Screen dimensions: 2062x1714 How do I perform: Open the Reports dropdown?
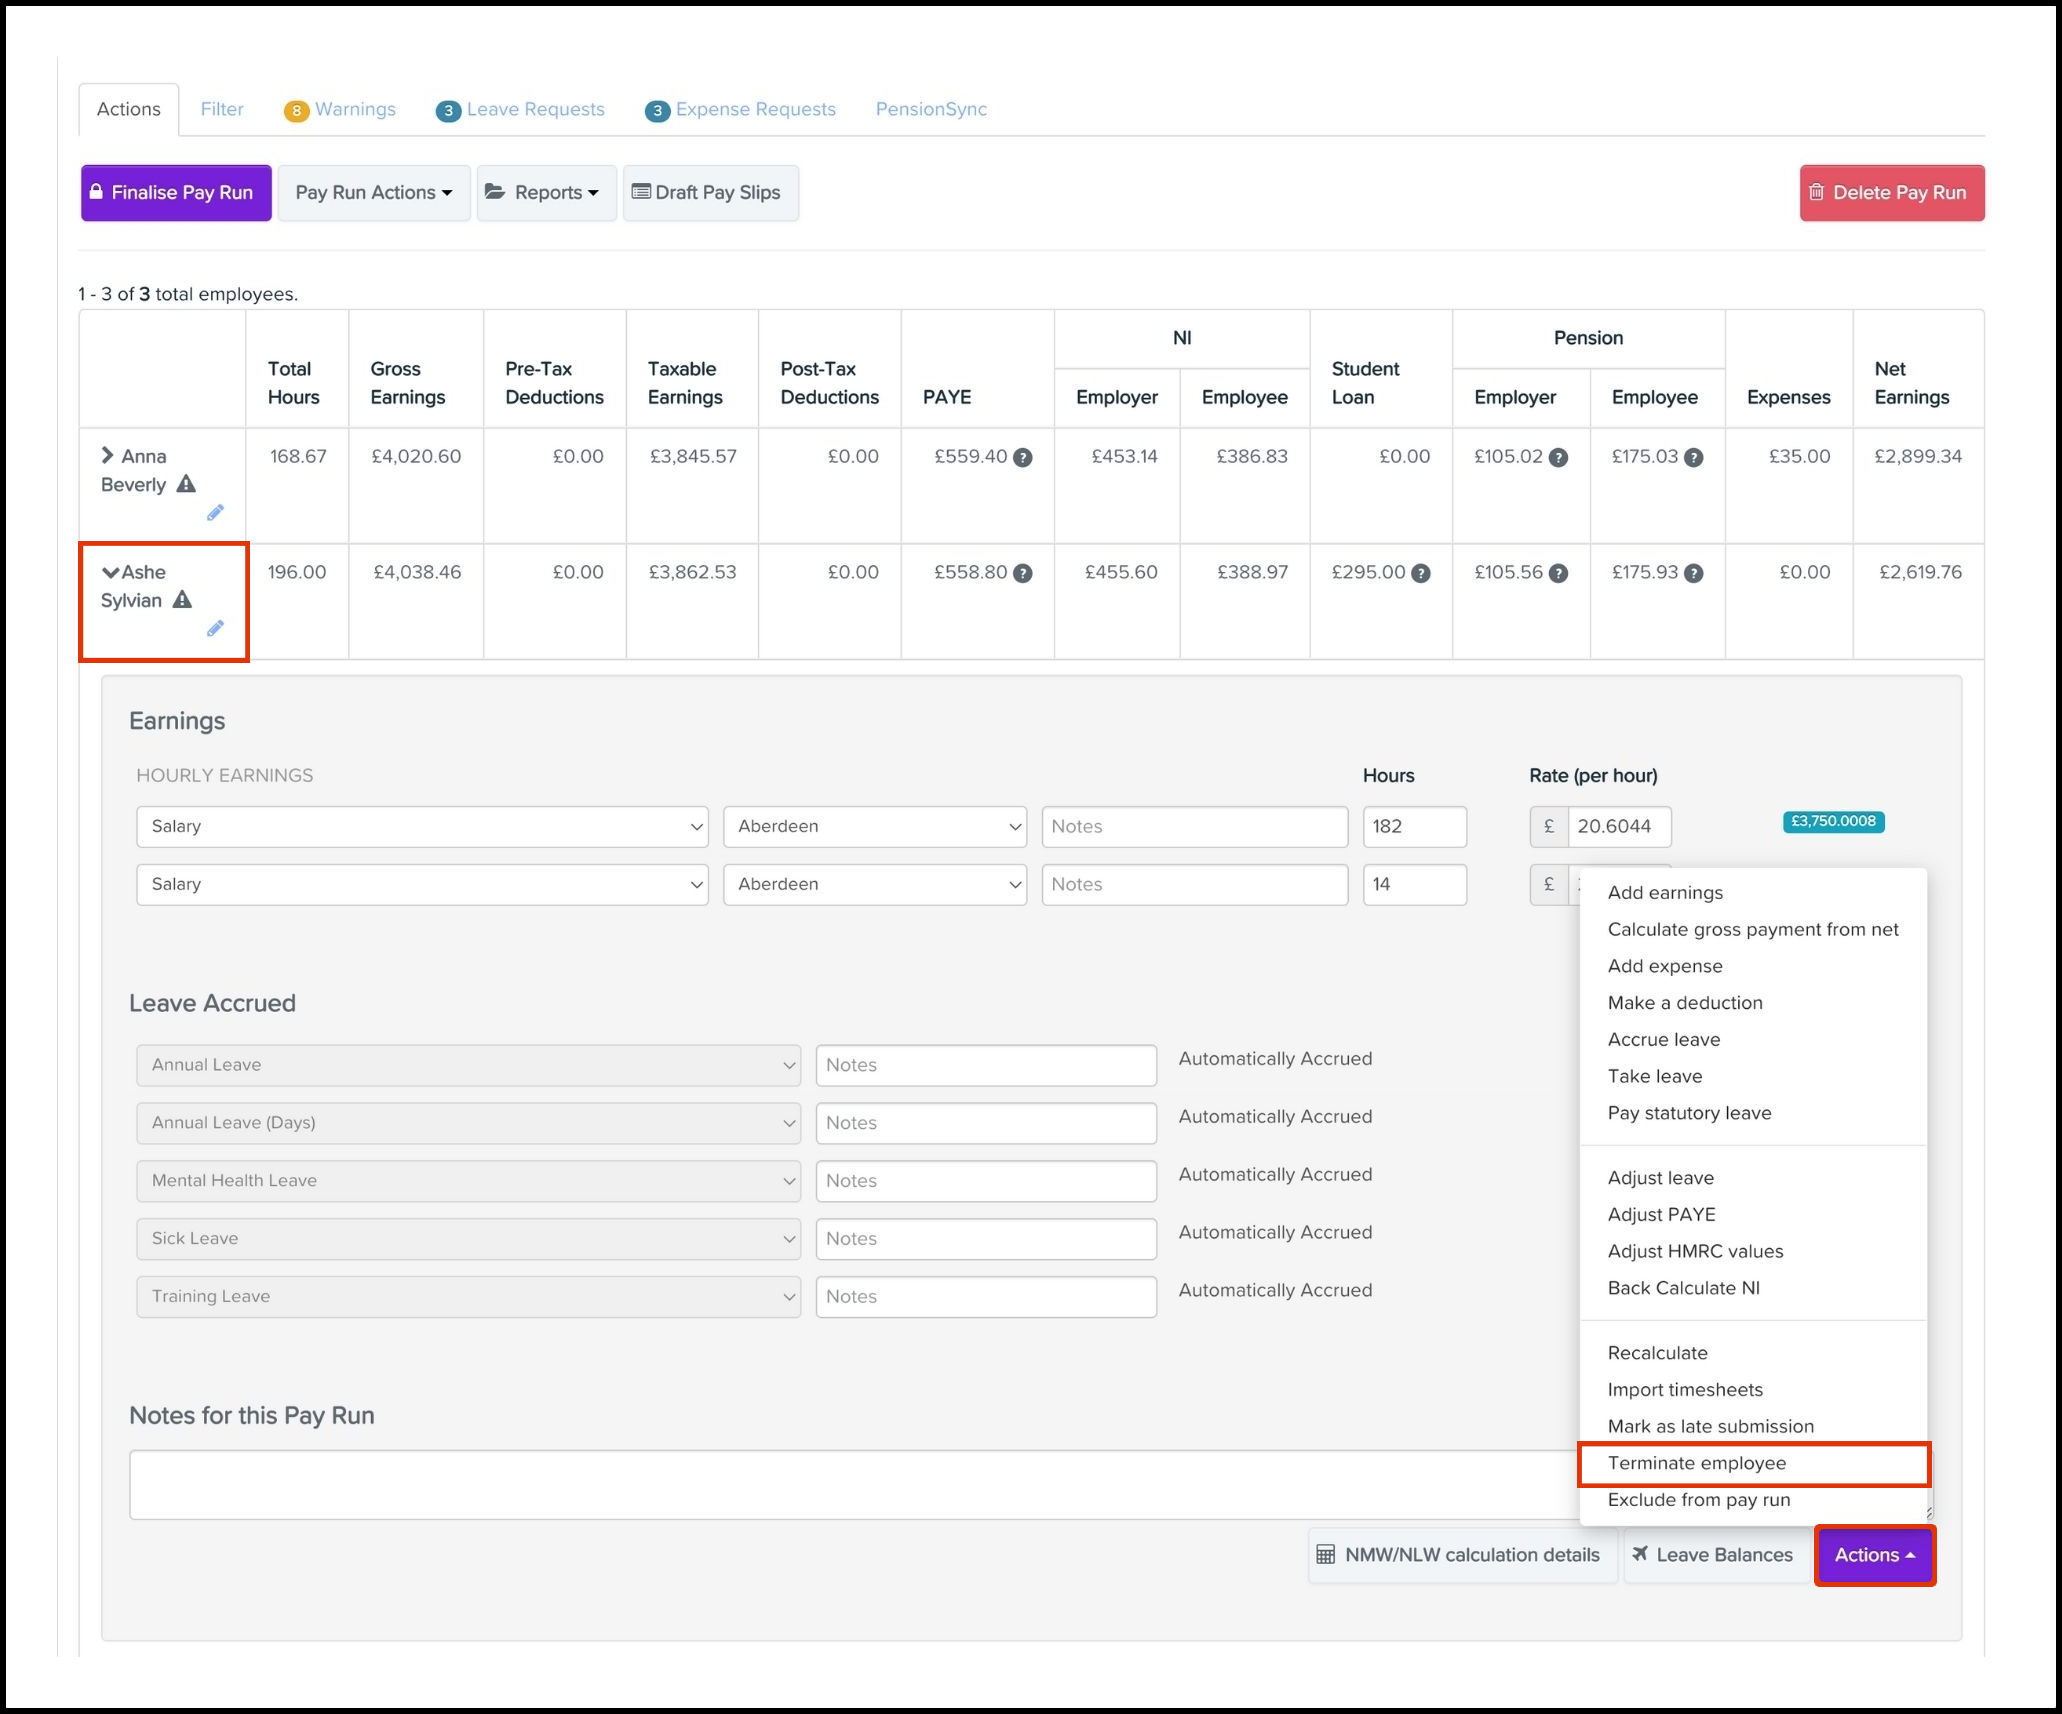pyautogui.click(x=546, y=193)
